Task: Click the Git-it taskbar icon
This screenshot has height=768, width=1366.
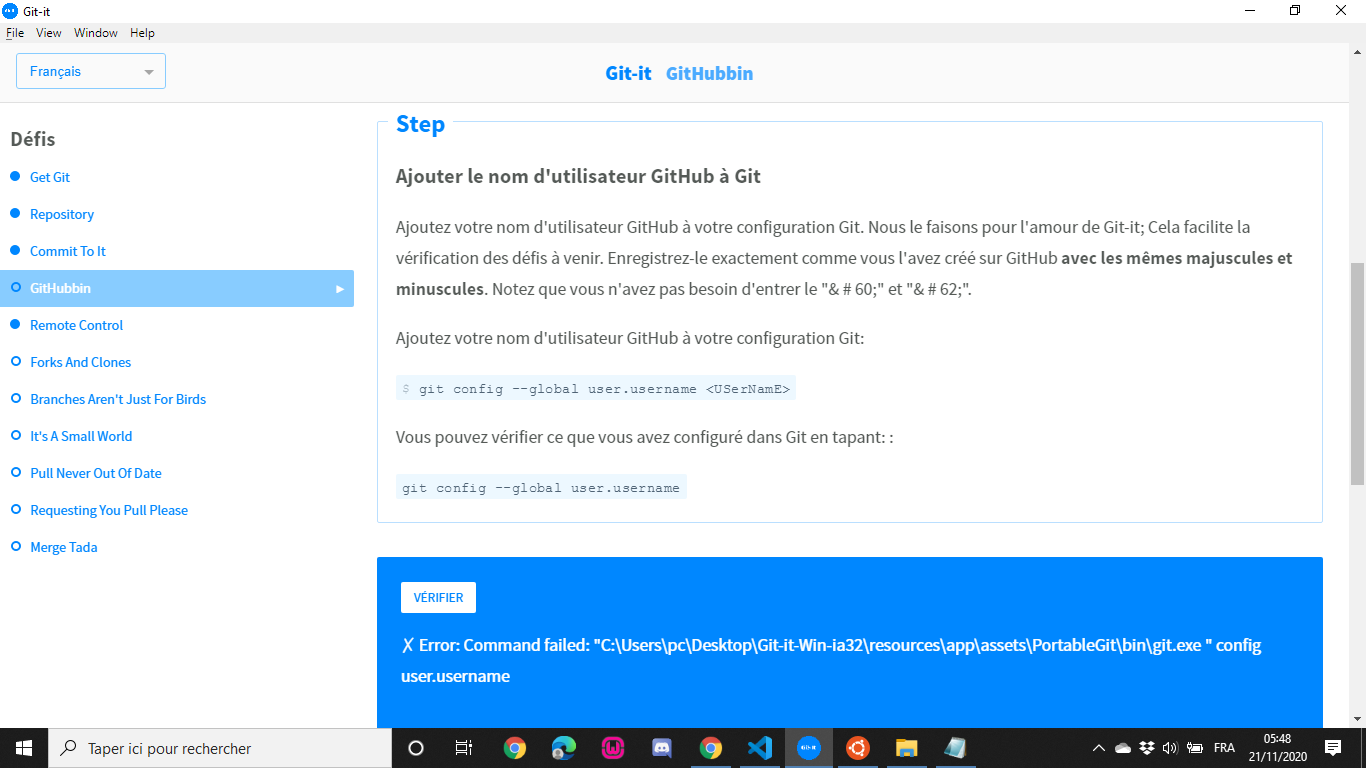Action: click(809, 748)
